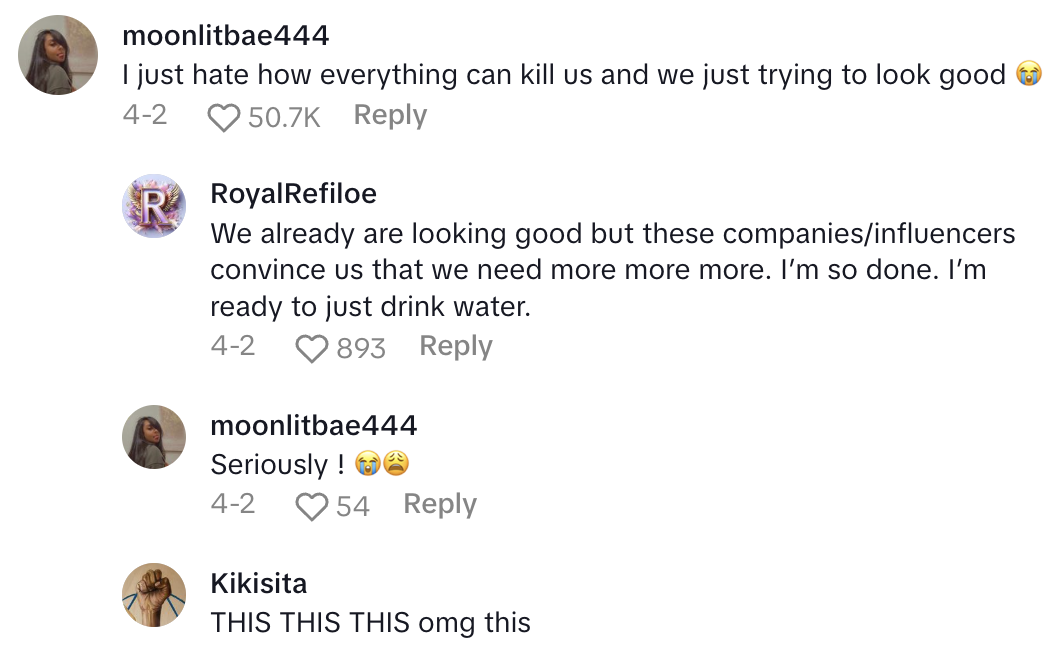Image resolution: width=1064 pixels, height=648 pixels.
Task: Reply to the "everything can kill us" comment
Action: (x=390, y=116)
